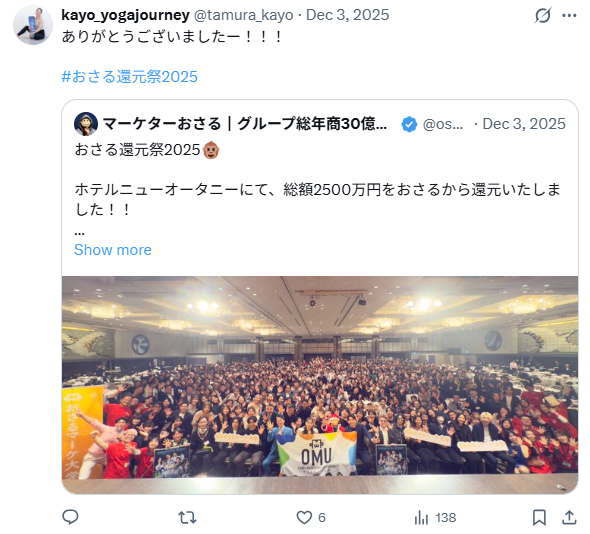Click the kayo_yogajourney display name

[125, 15]
